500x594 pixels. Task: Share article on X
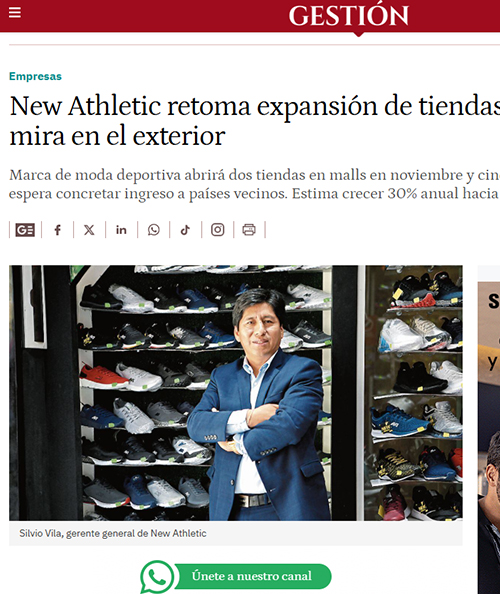pos(89,230)
